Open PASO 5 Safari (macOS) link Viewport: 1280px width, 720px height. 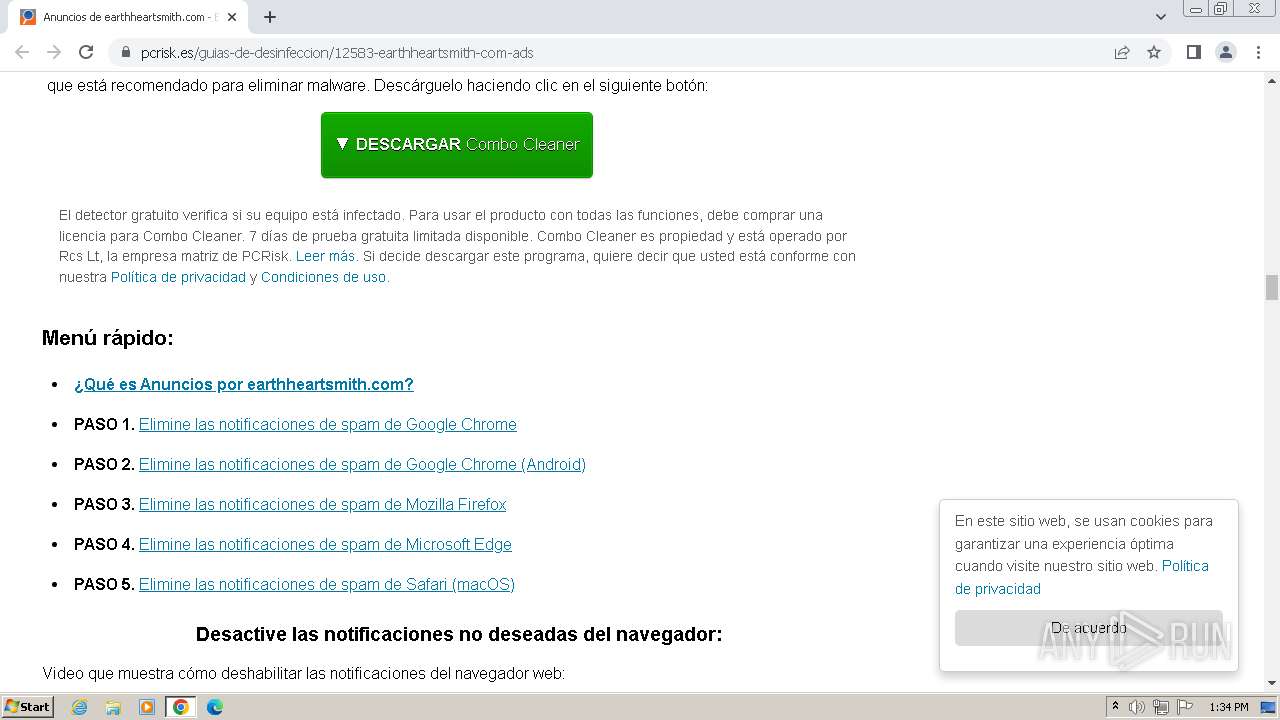coord(327,584)
